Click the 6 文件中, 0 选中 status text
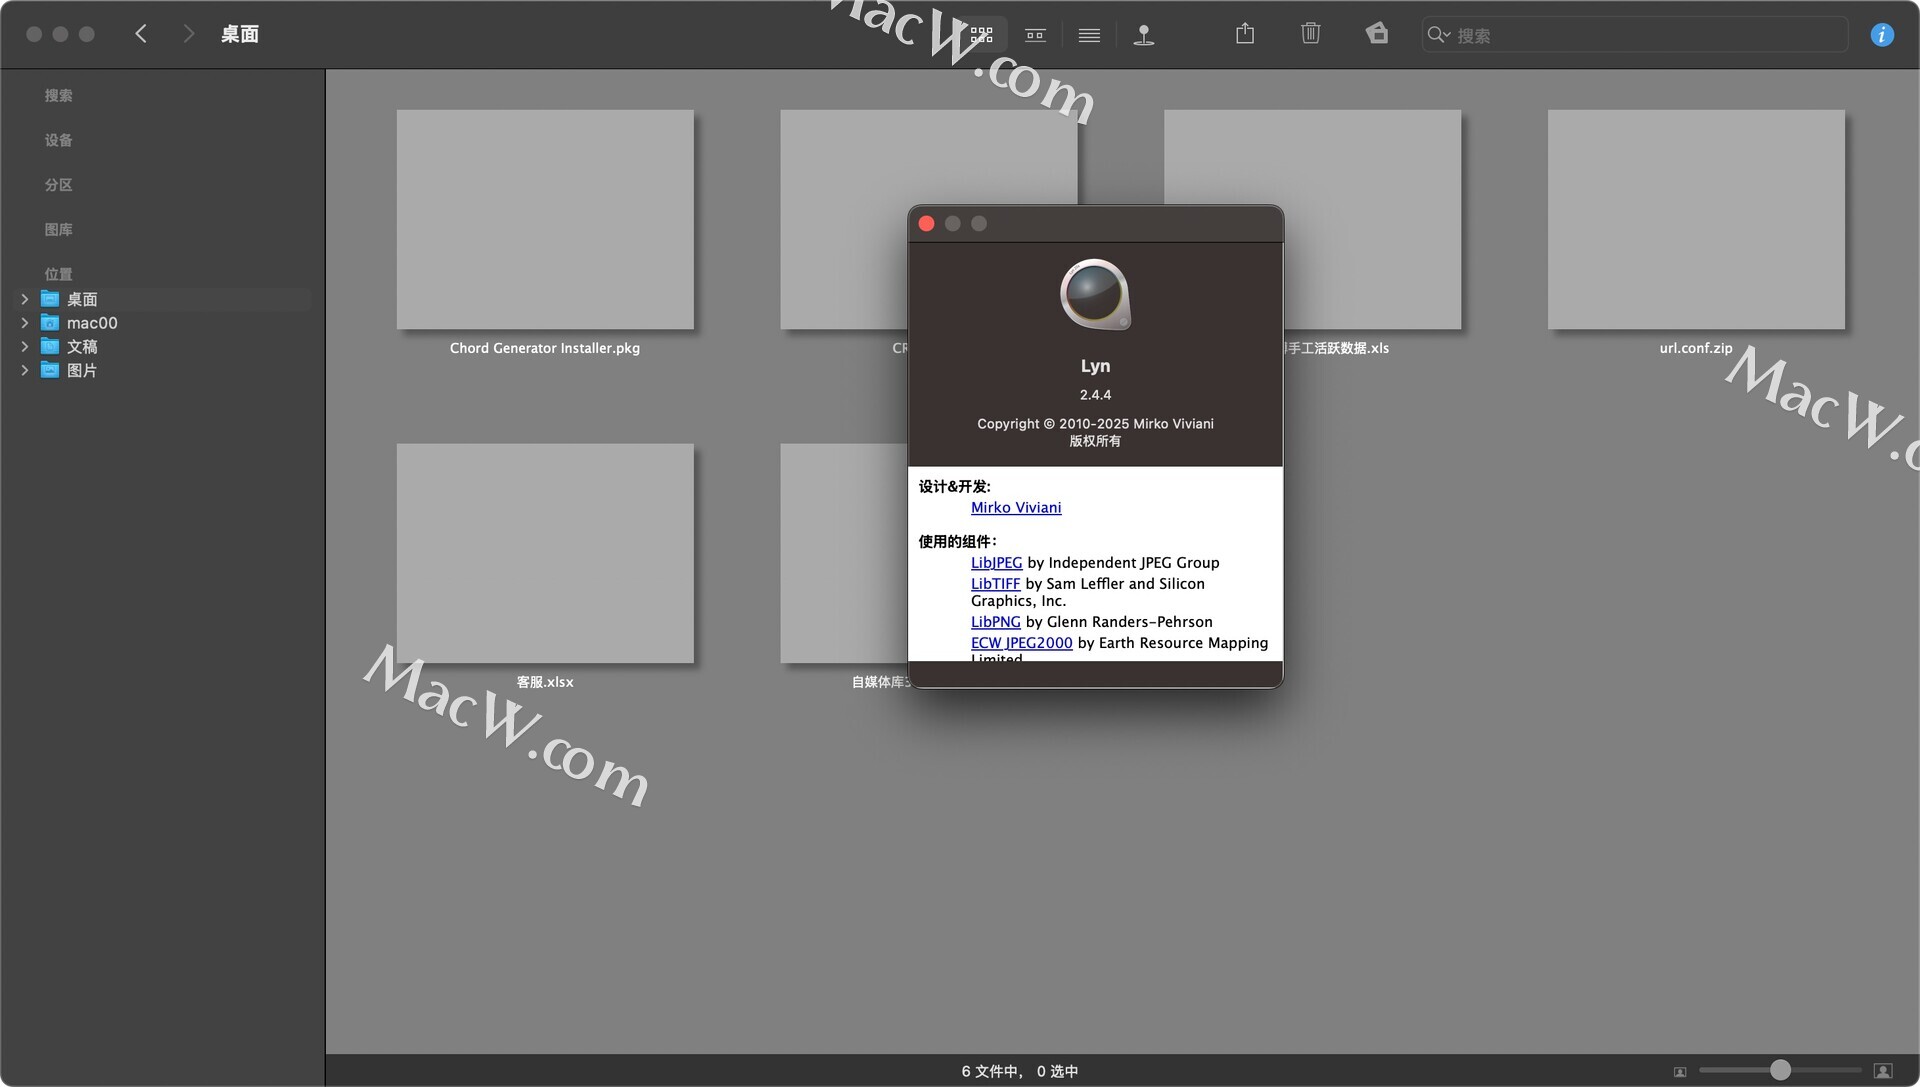This screenshot has height=1087, width=1920. tap(1020, 1071)
